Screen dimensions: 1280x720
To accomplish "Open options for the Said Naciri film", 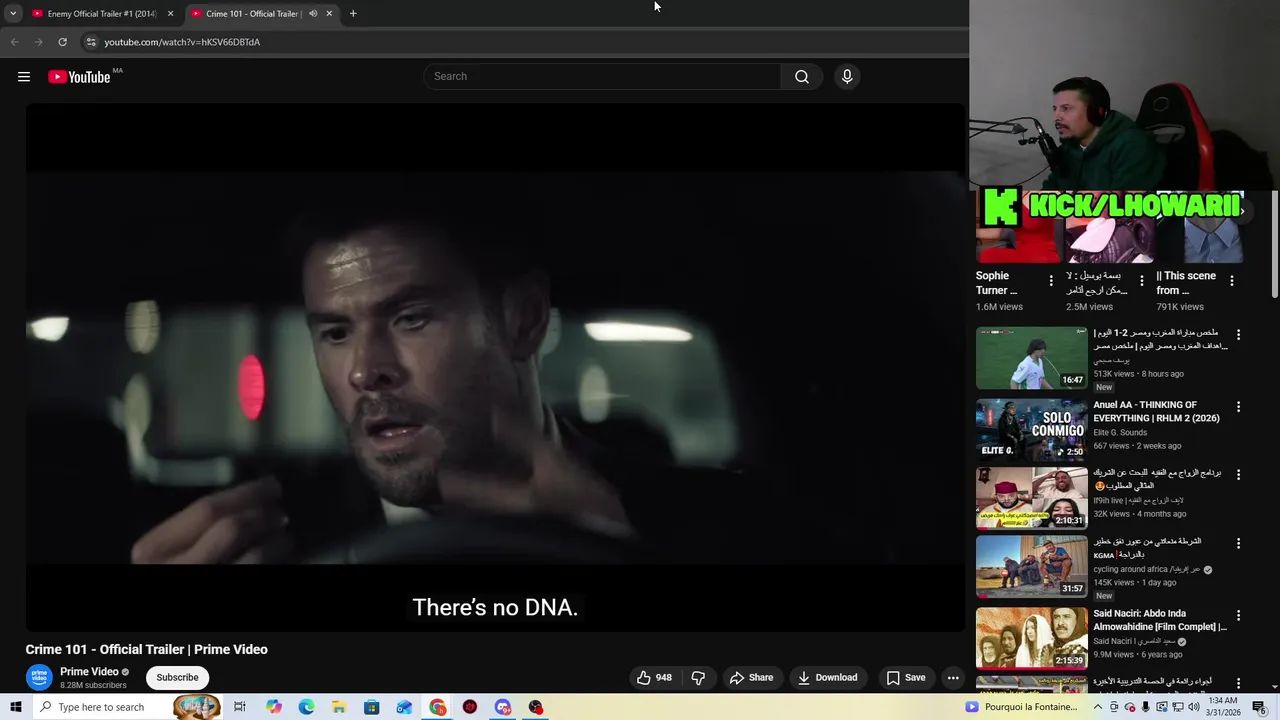I will (1239, 615).
